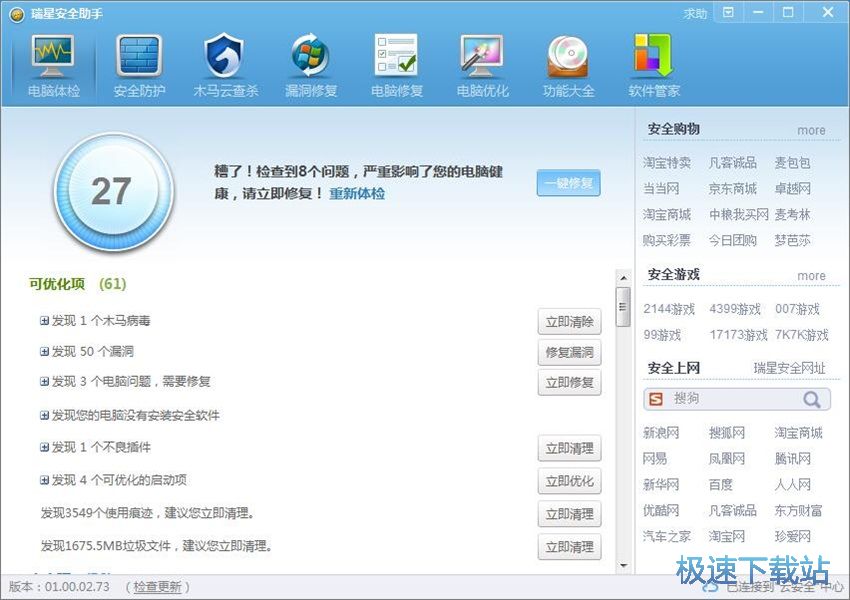Click the 重新体检 link

pos(357,193)
